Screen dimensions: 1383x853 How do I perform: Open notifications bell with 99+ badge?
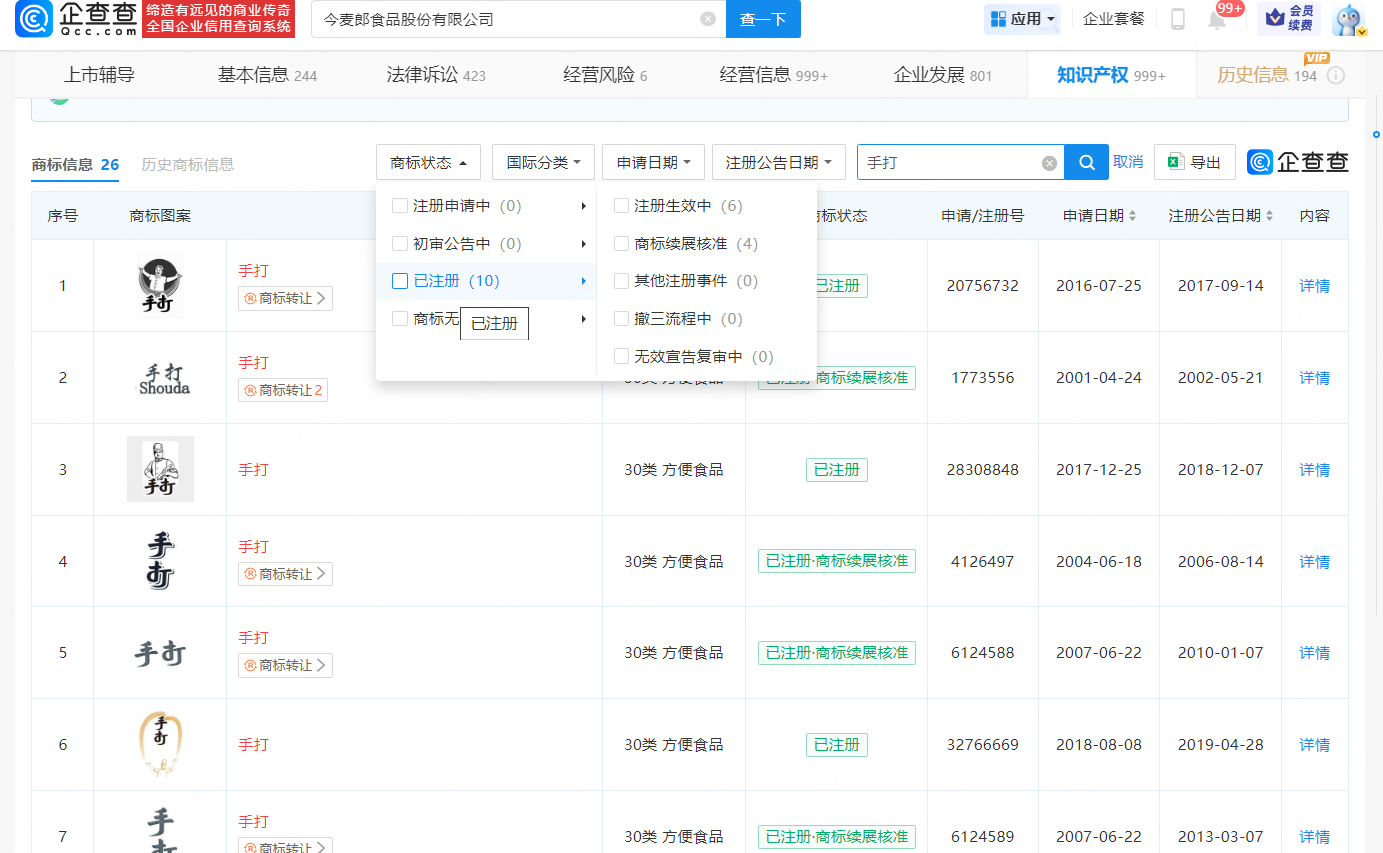pyautogui.click(x=1217, y=19)
